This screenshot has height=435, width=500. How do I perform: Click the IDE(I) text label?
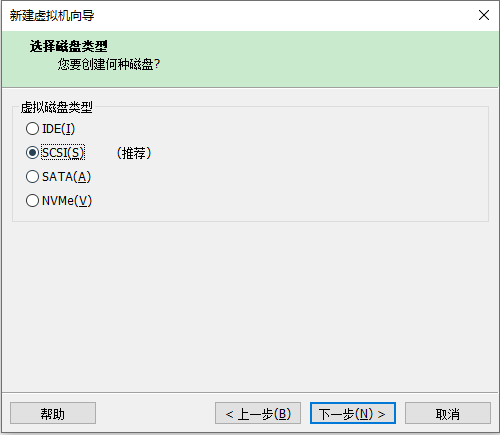pyautogui.click(x=58, y=129)
